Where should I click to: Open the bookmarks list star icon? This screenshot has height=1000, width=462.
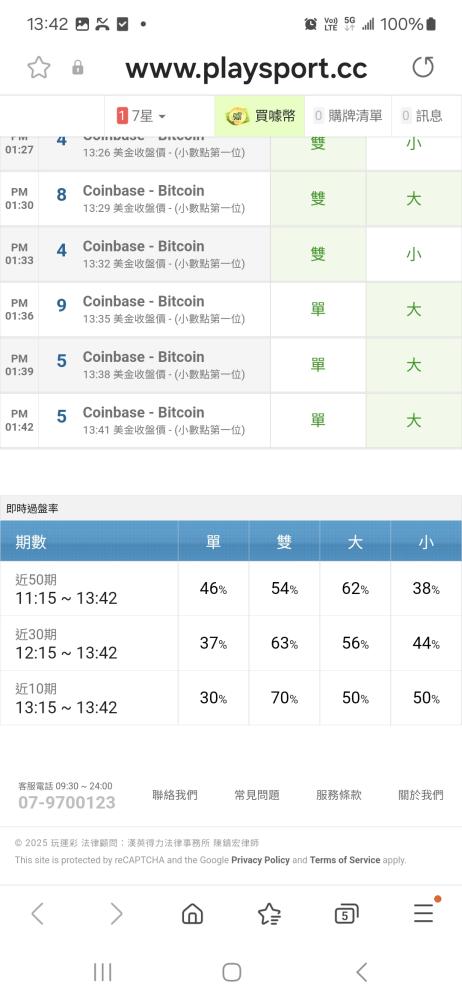pyautogui.click(x=269, y=914)
